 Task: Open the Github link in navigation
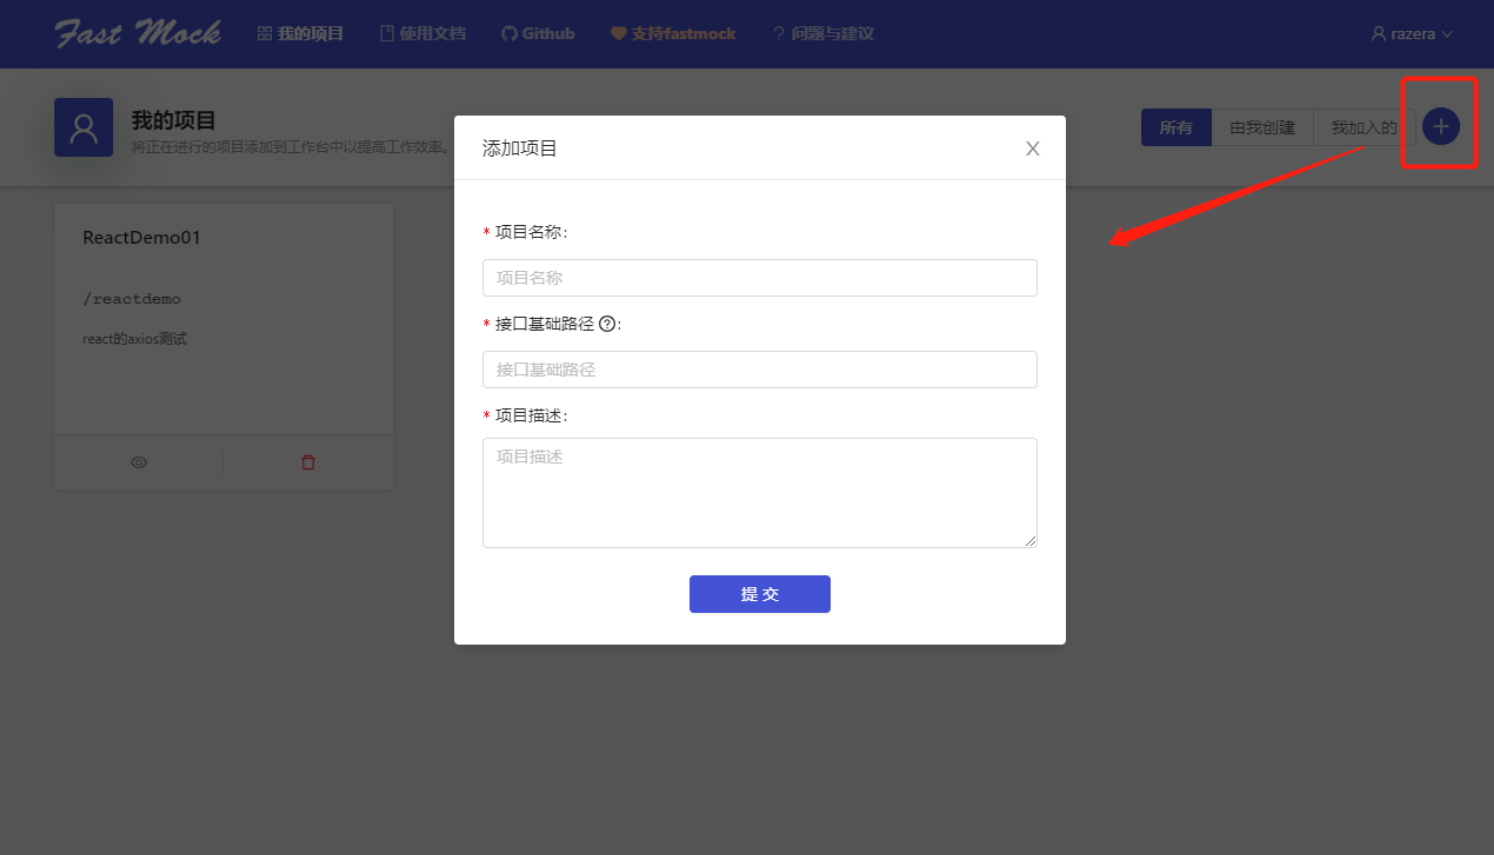tap(538, 34)
